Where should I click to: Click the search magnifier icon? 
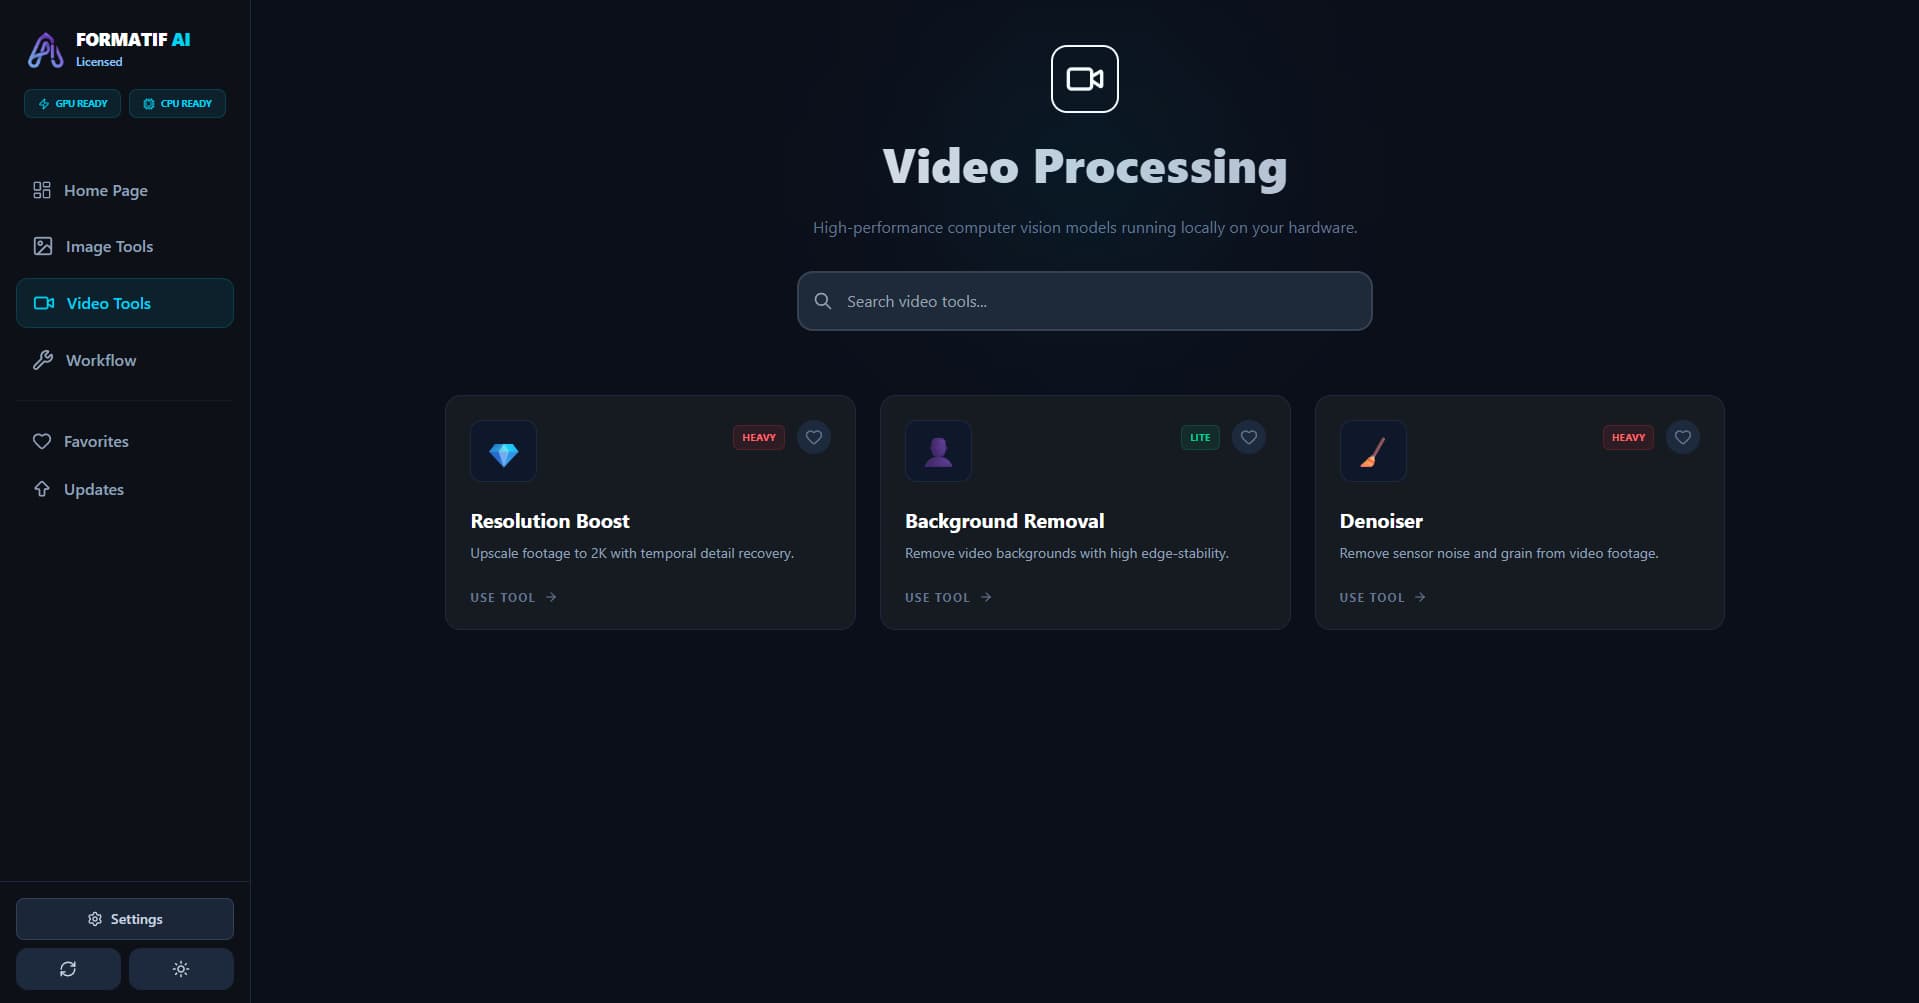coord(823,301)
